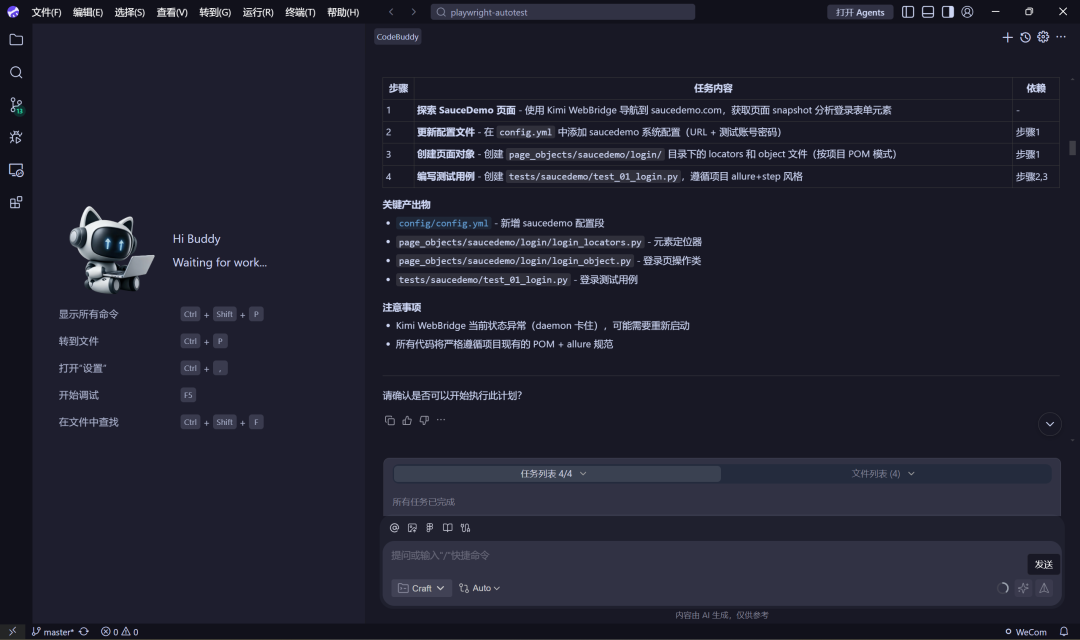1080x640 pixels.
Task: Open the Remote Explorer view
Action: click(x=16, y=170)
